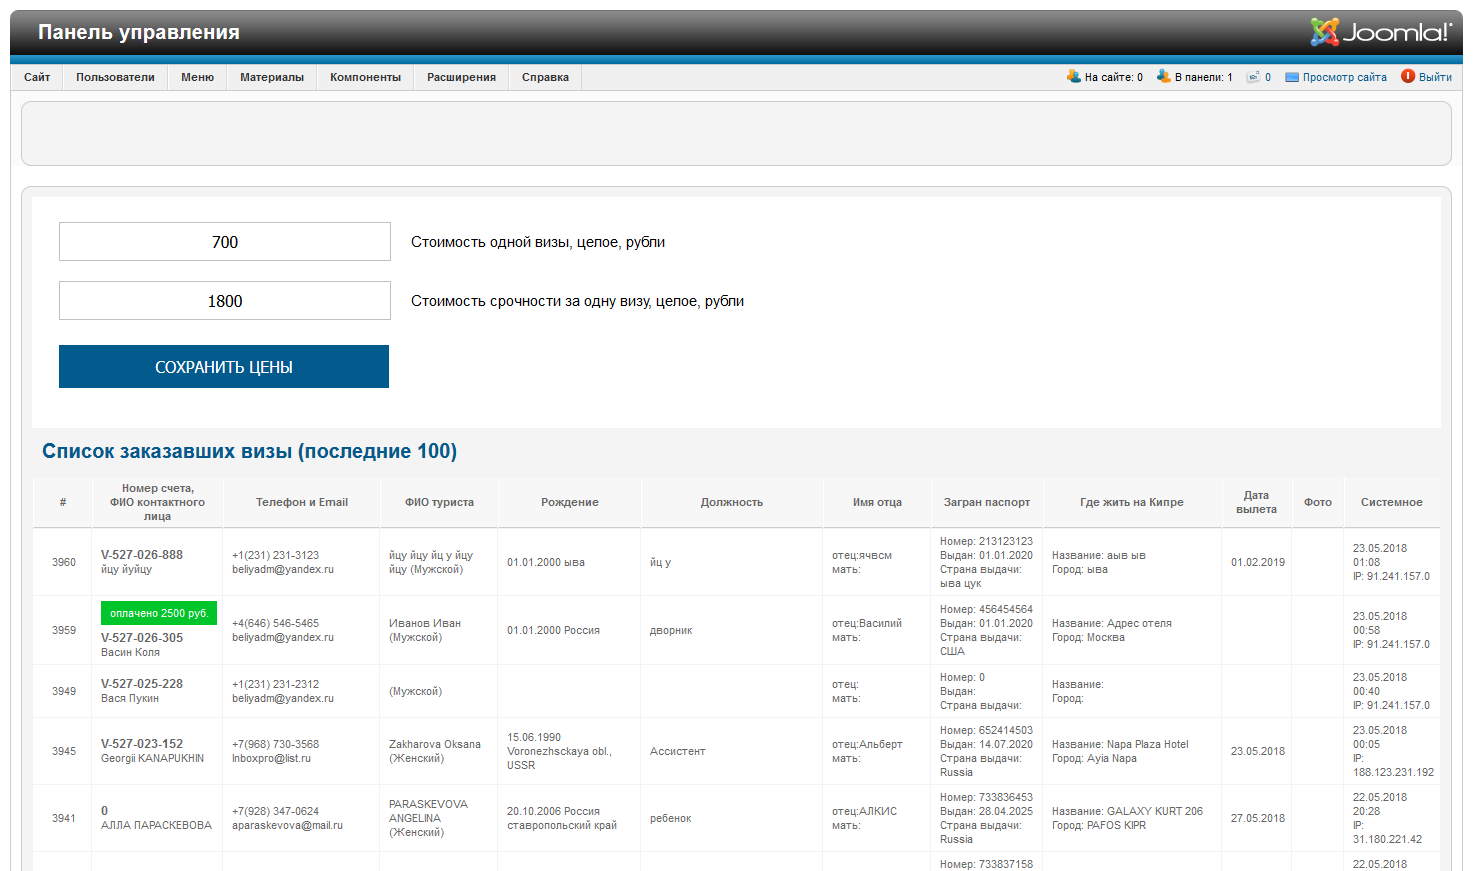Click the "Номер счета, ФИО контактного лица" column header
Image resolution: width=1473 pixels, height=871 pixels.
(157, 502)
